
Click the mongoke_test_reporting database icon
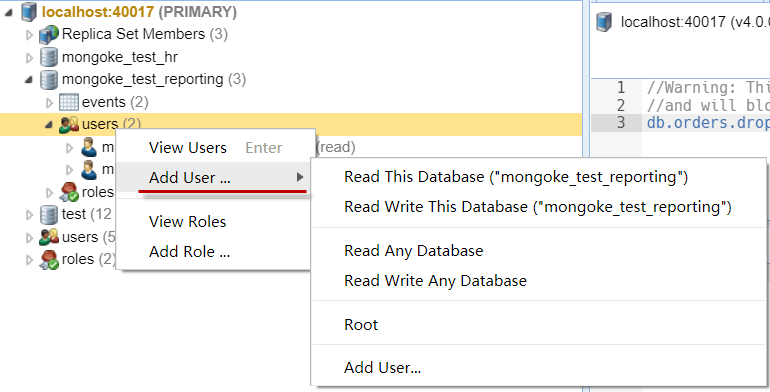coord(49,80)
